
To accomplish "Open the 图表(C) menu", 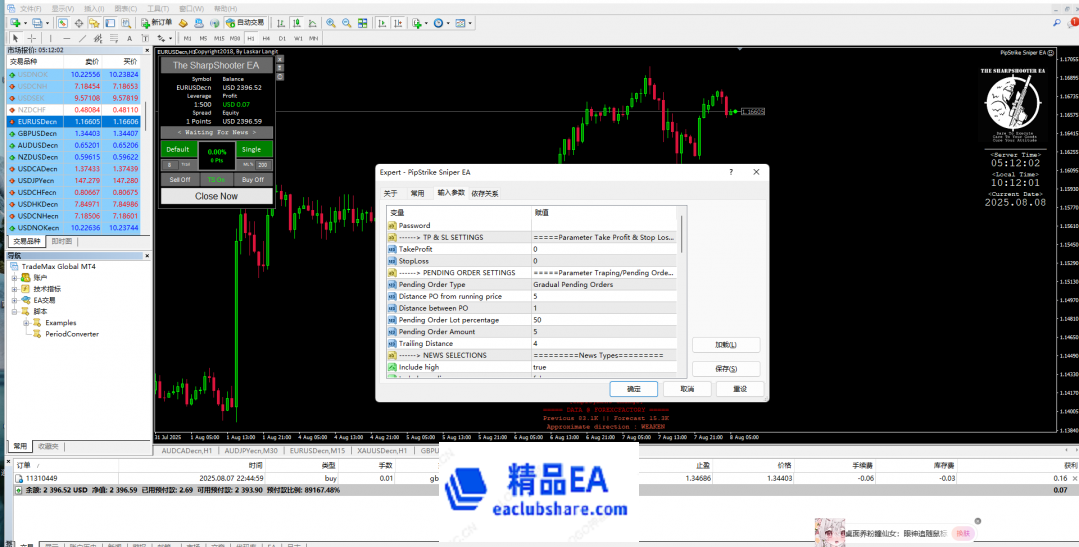I will [126, 9].
